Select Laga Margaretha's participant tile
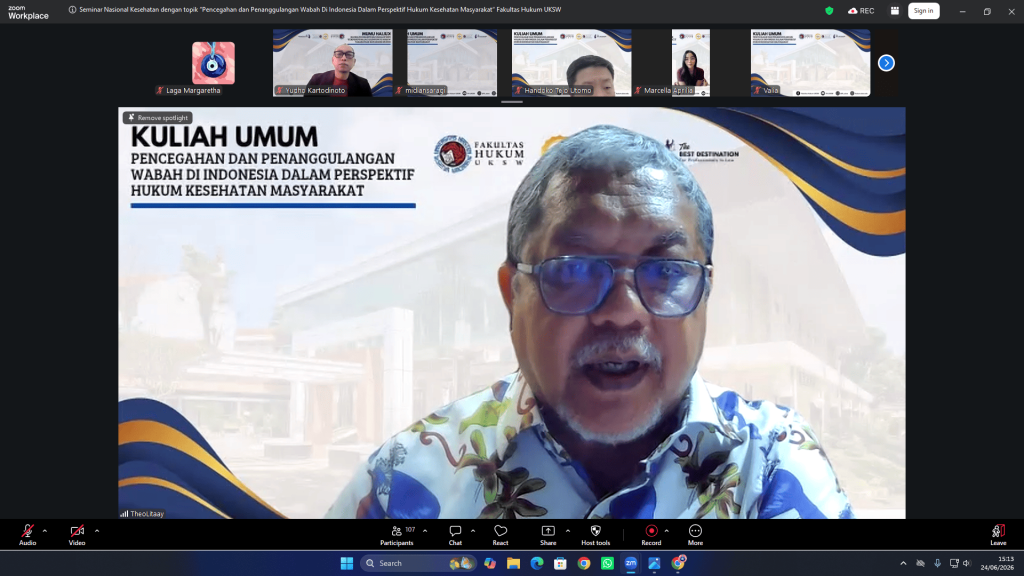This screenshot has height=576, width=1024. pyautogui.click(x=214, y=63)
